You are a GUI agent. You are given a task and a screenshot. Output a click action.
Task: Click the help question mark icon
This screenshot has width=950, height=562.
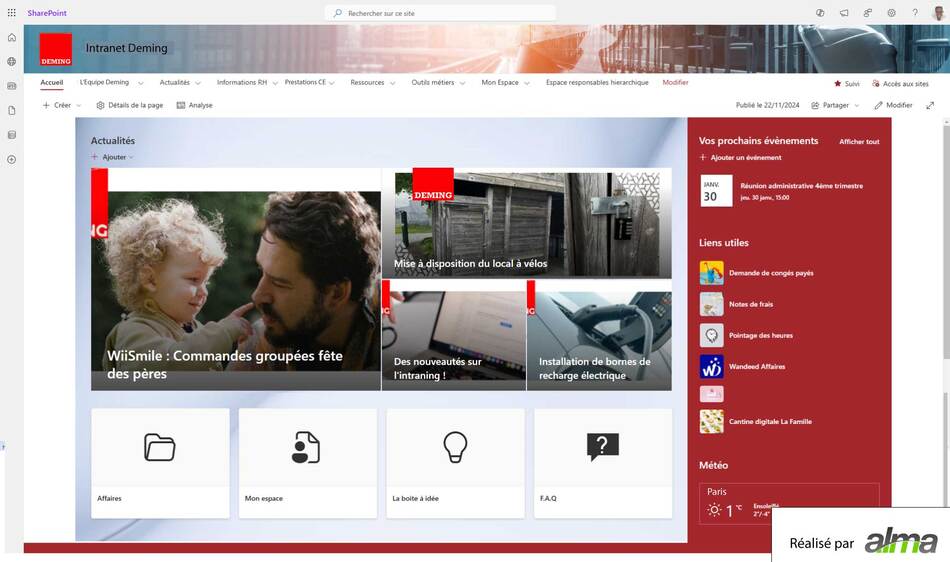[x=915, y=13]
